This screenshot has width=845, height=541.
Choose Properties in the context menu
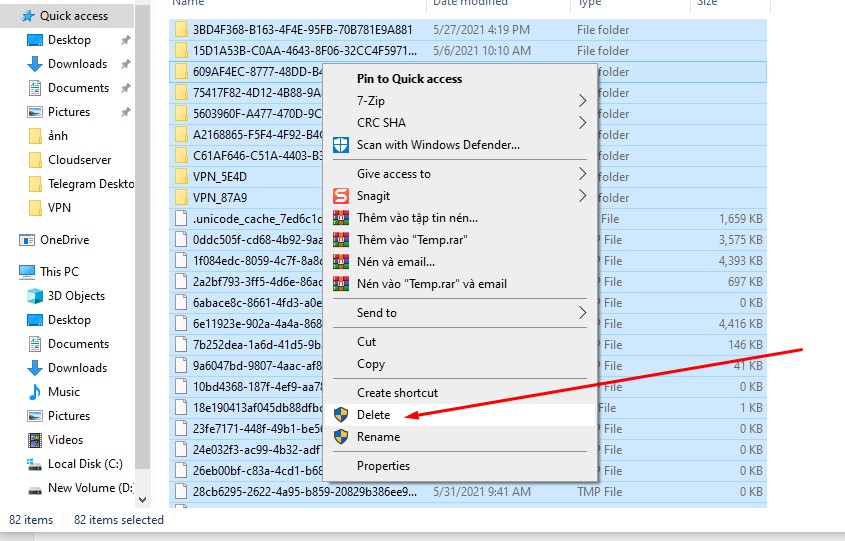coord(383,466)
